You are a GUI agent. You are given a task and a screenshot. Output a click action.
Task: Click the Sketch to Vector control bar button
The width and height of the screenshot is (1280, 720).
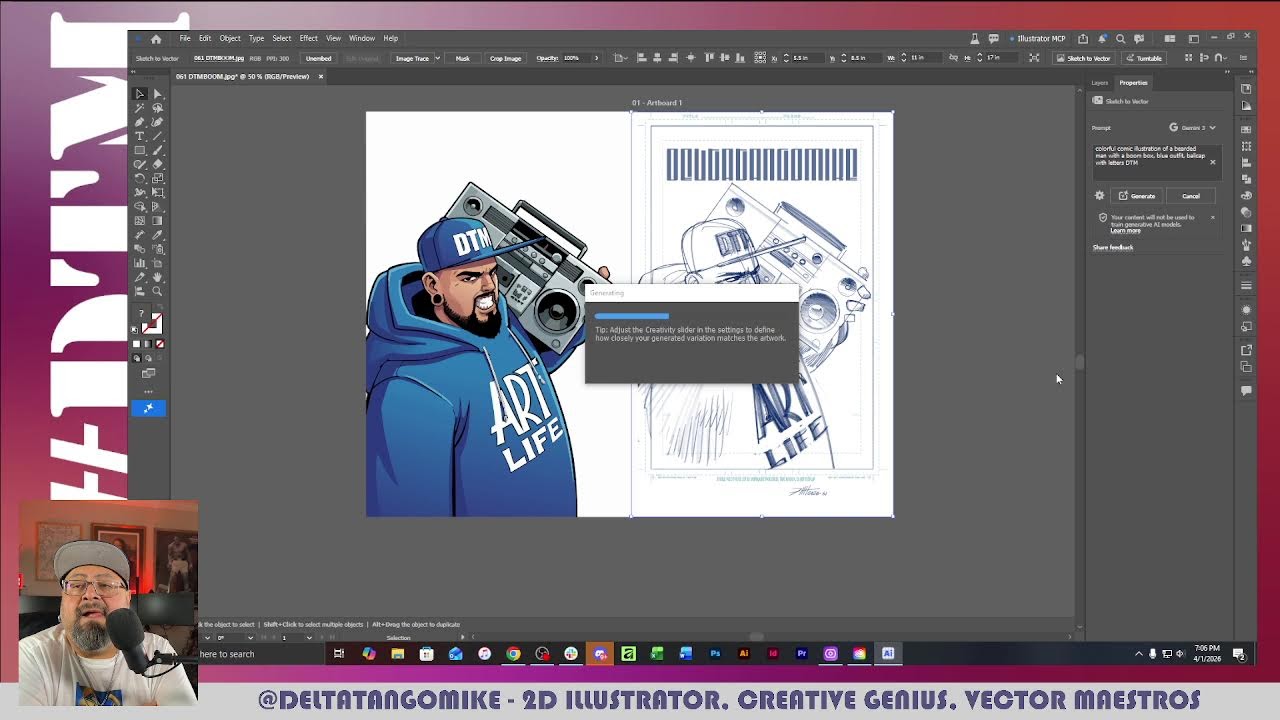pyautogui.click(x=1083, y=58)
